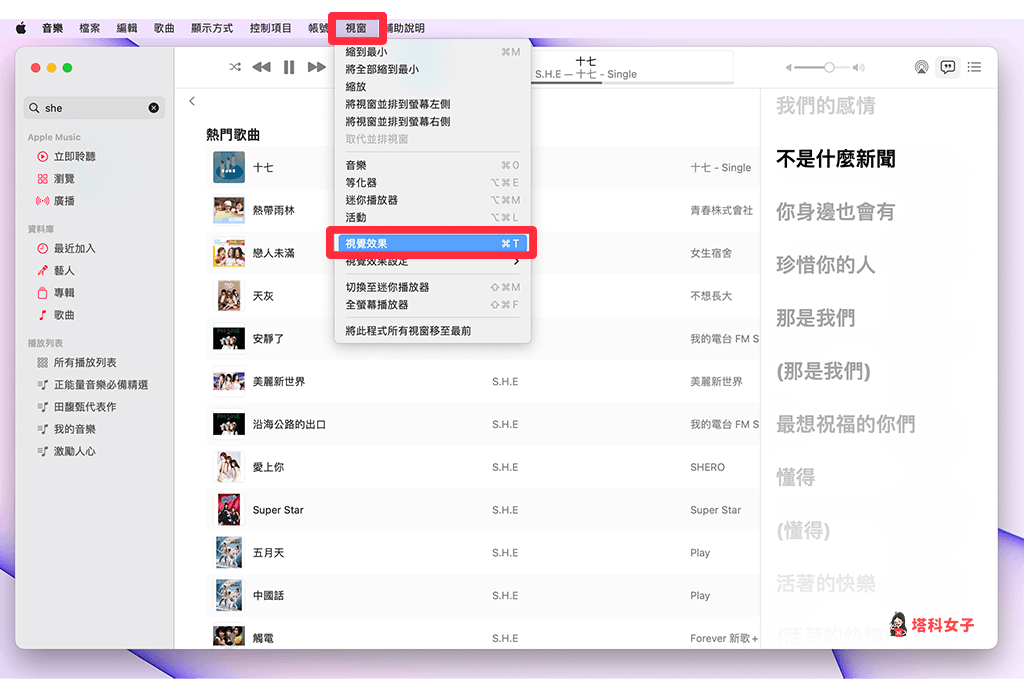
Task: Jump to lyric line 最想祝福的你們
Action: click(846, 424)
